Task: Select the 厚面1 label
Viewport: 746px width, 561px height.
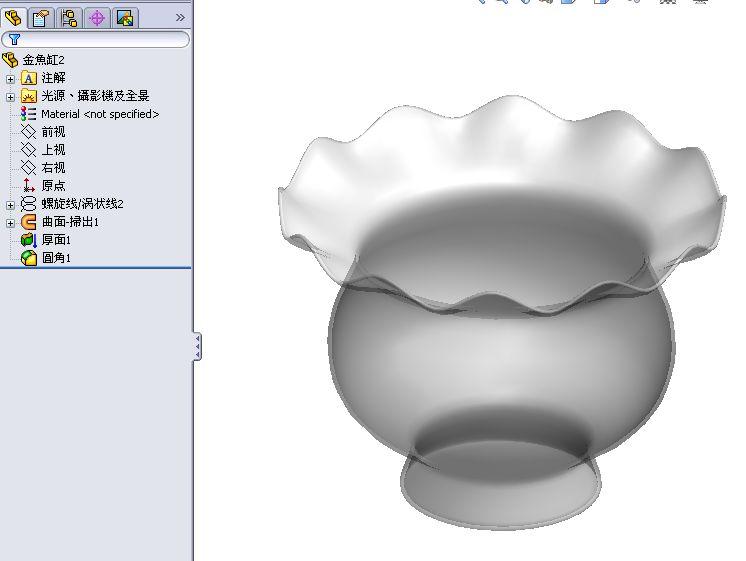Action: 56,240
